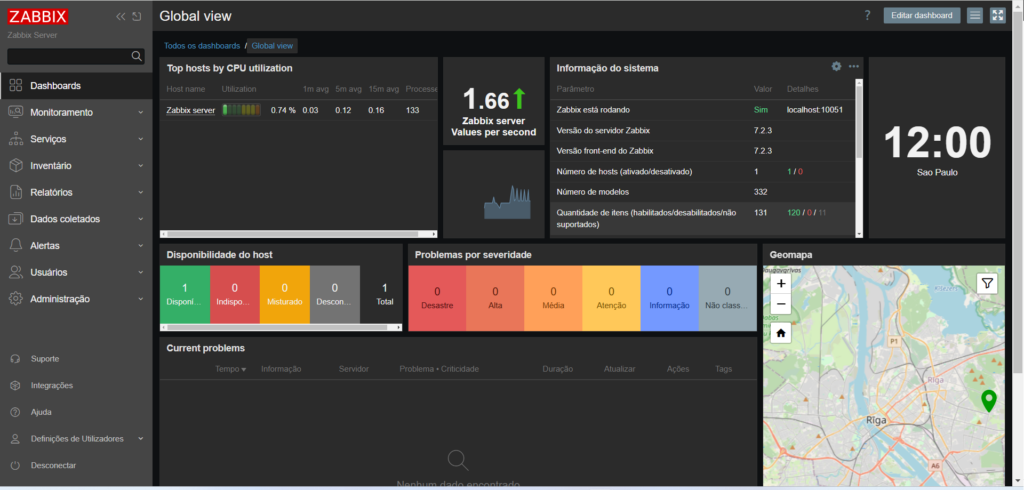Expand the Usuários chevron
This screenshot has height=490, width=1024.
tap(140, 272)
